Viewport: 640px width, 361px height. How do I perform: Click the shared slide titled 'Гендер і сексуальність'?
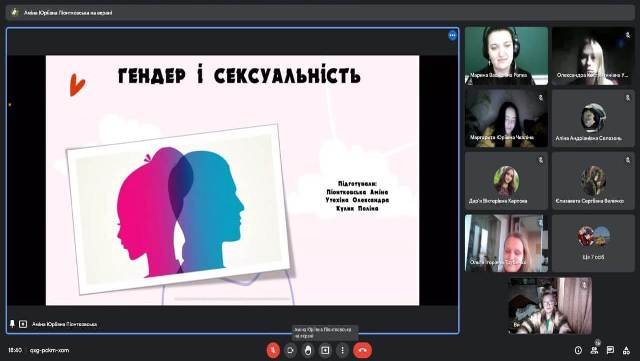tap(232, 180)
